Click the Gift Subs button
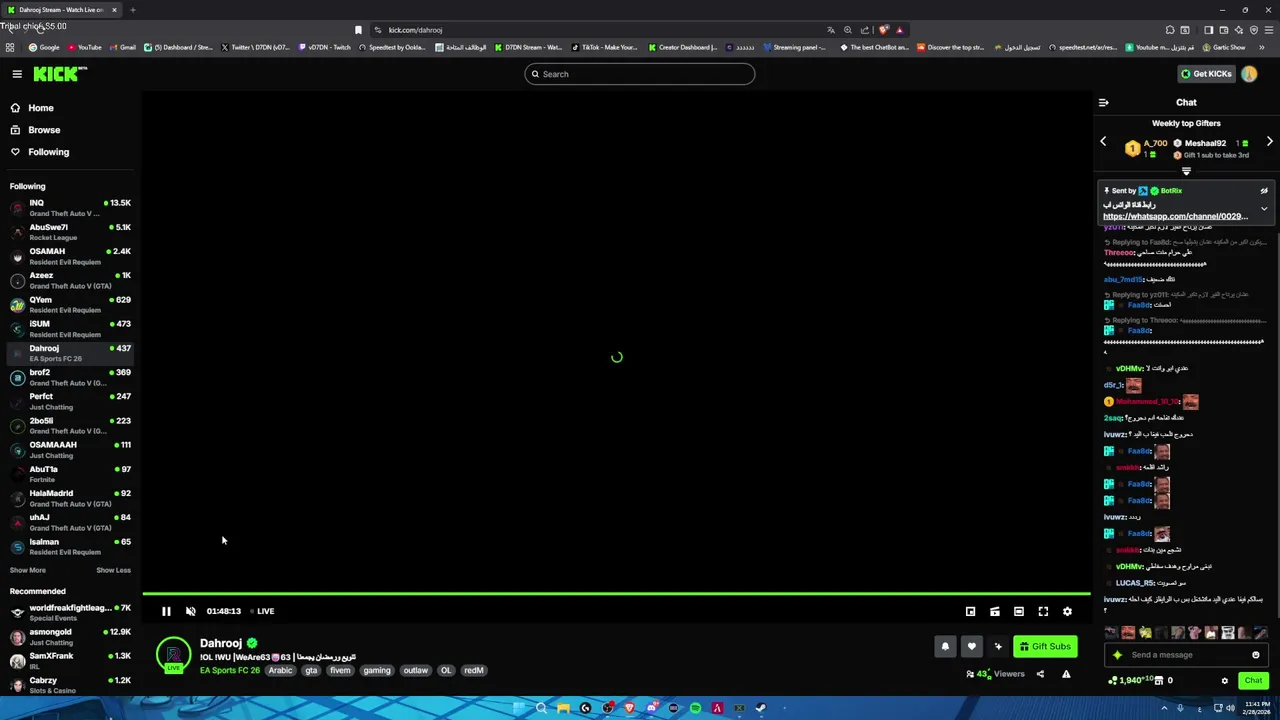 coord(1045,646)
